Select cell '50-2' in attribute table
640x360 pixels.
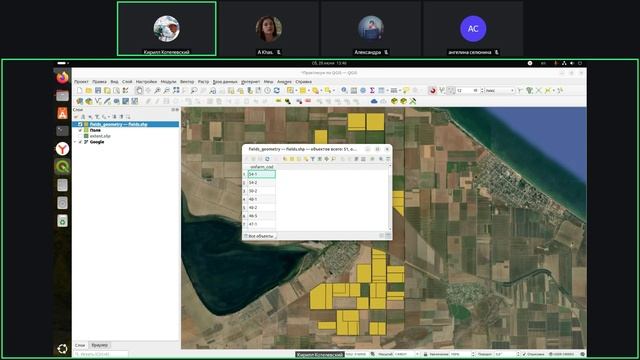pos(262,191)
